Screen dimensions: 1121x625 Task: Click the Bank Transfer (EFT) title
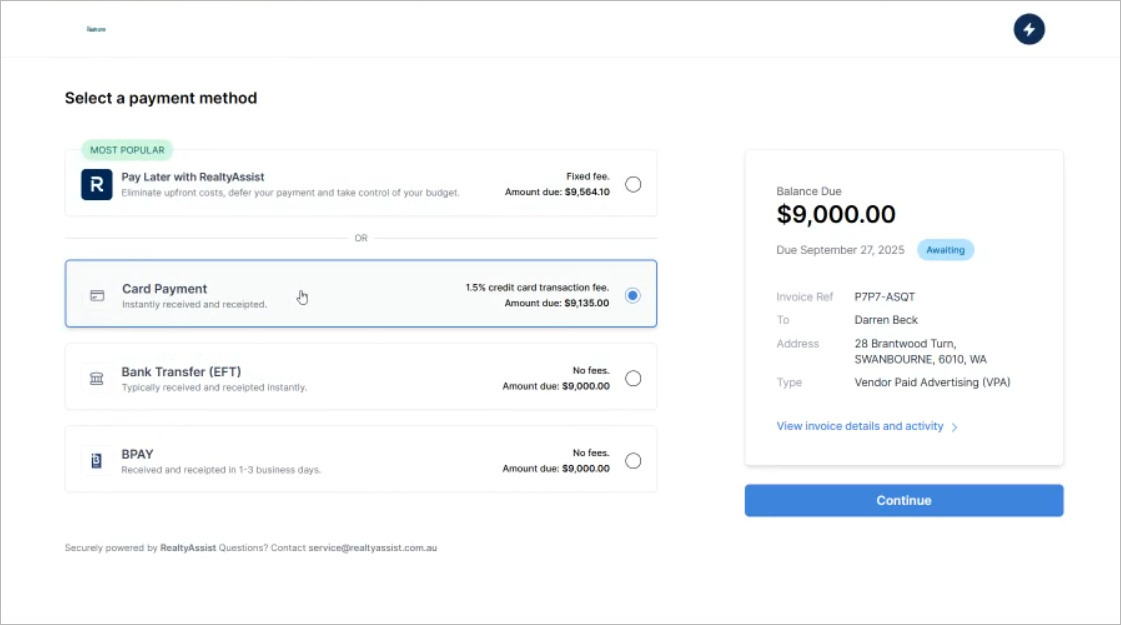click(x=181, y=372)
